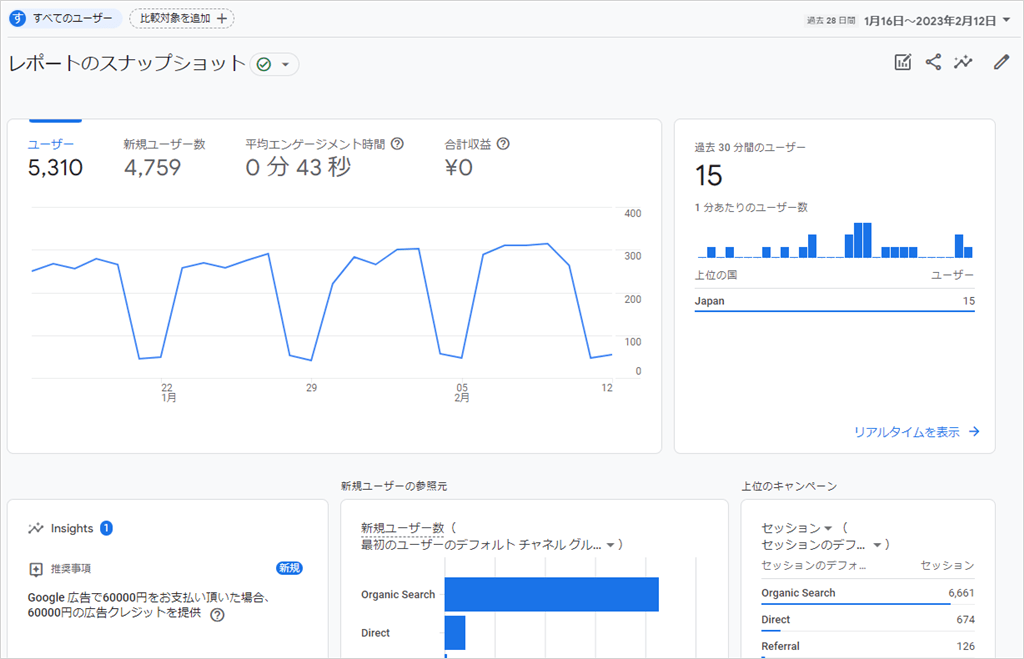Click the Direct bar in chart
This screenshot has height=659, width=1024.
pyautogui.click(x=455, y=633)
